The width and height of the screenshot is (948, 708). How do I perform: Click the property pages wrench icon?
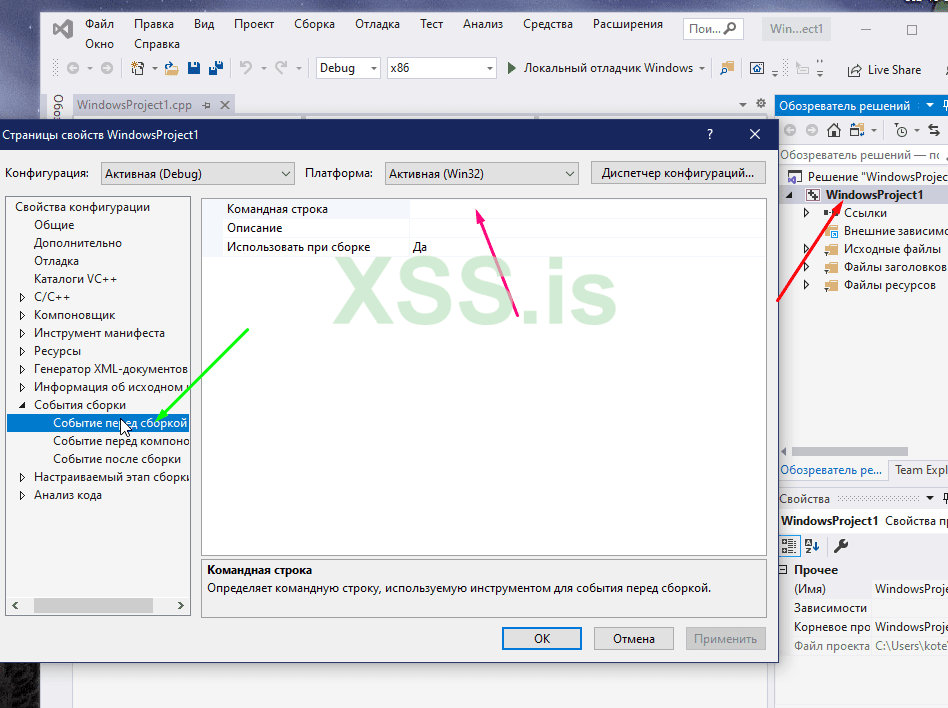(841, 546)
